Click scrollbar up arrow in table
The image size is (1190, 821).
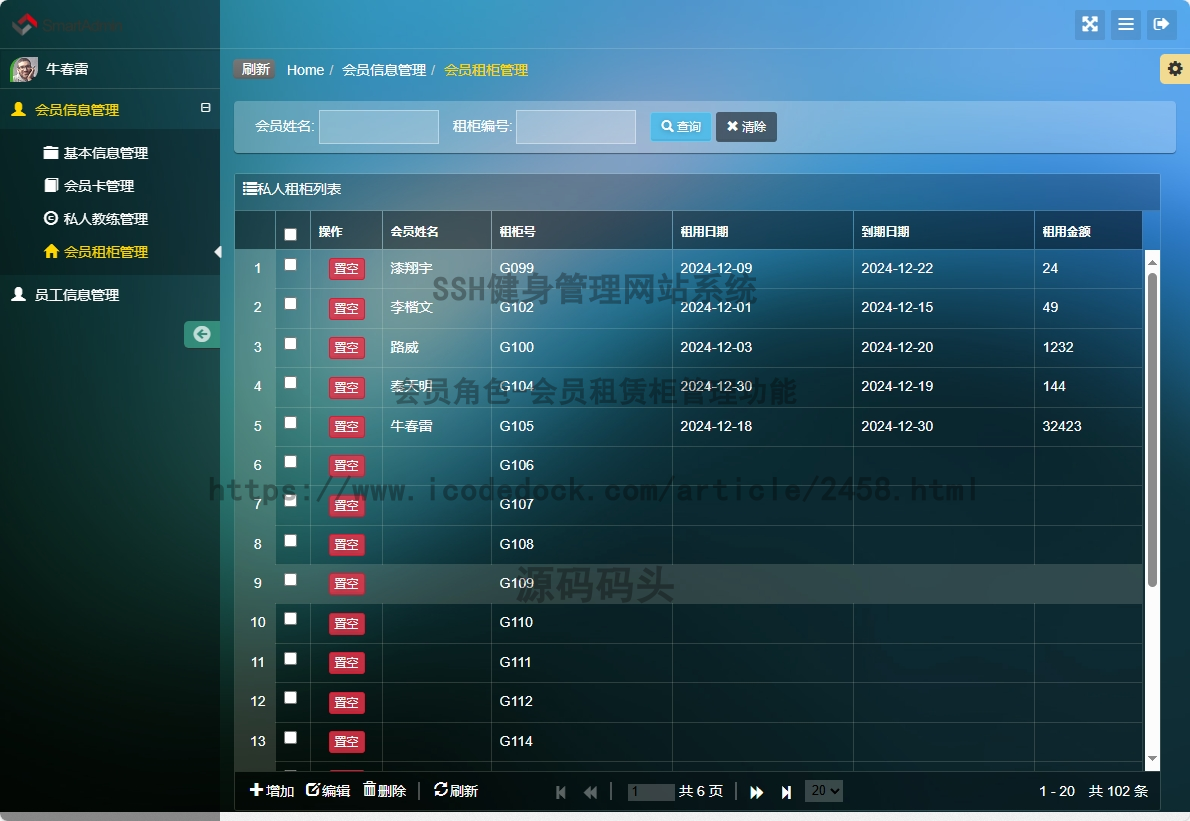click(x=1152, y=262)
